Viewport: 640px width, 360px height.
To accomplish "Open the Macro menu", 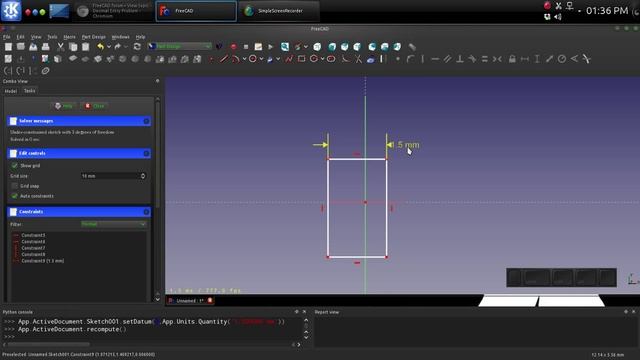I will [69, 37].
